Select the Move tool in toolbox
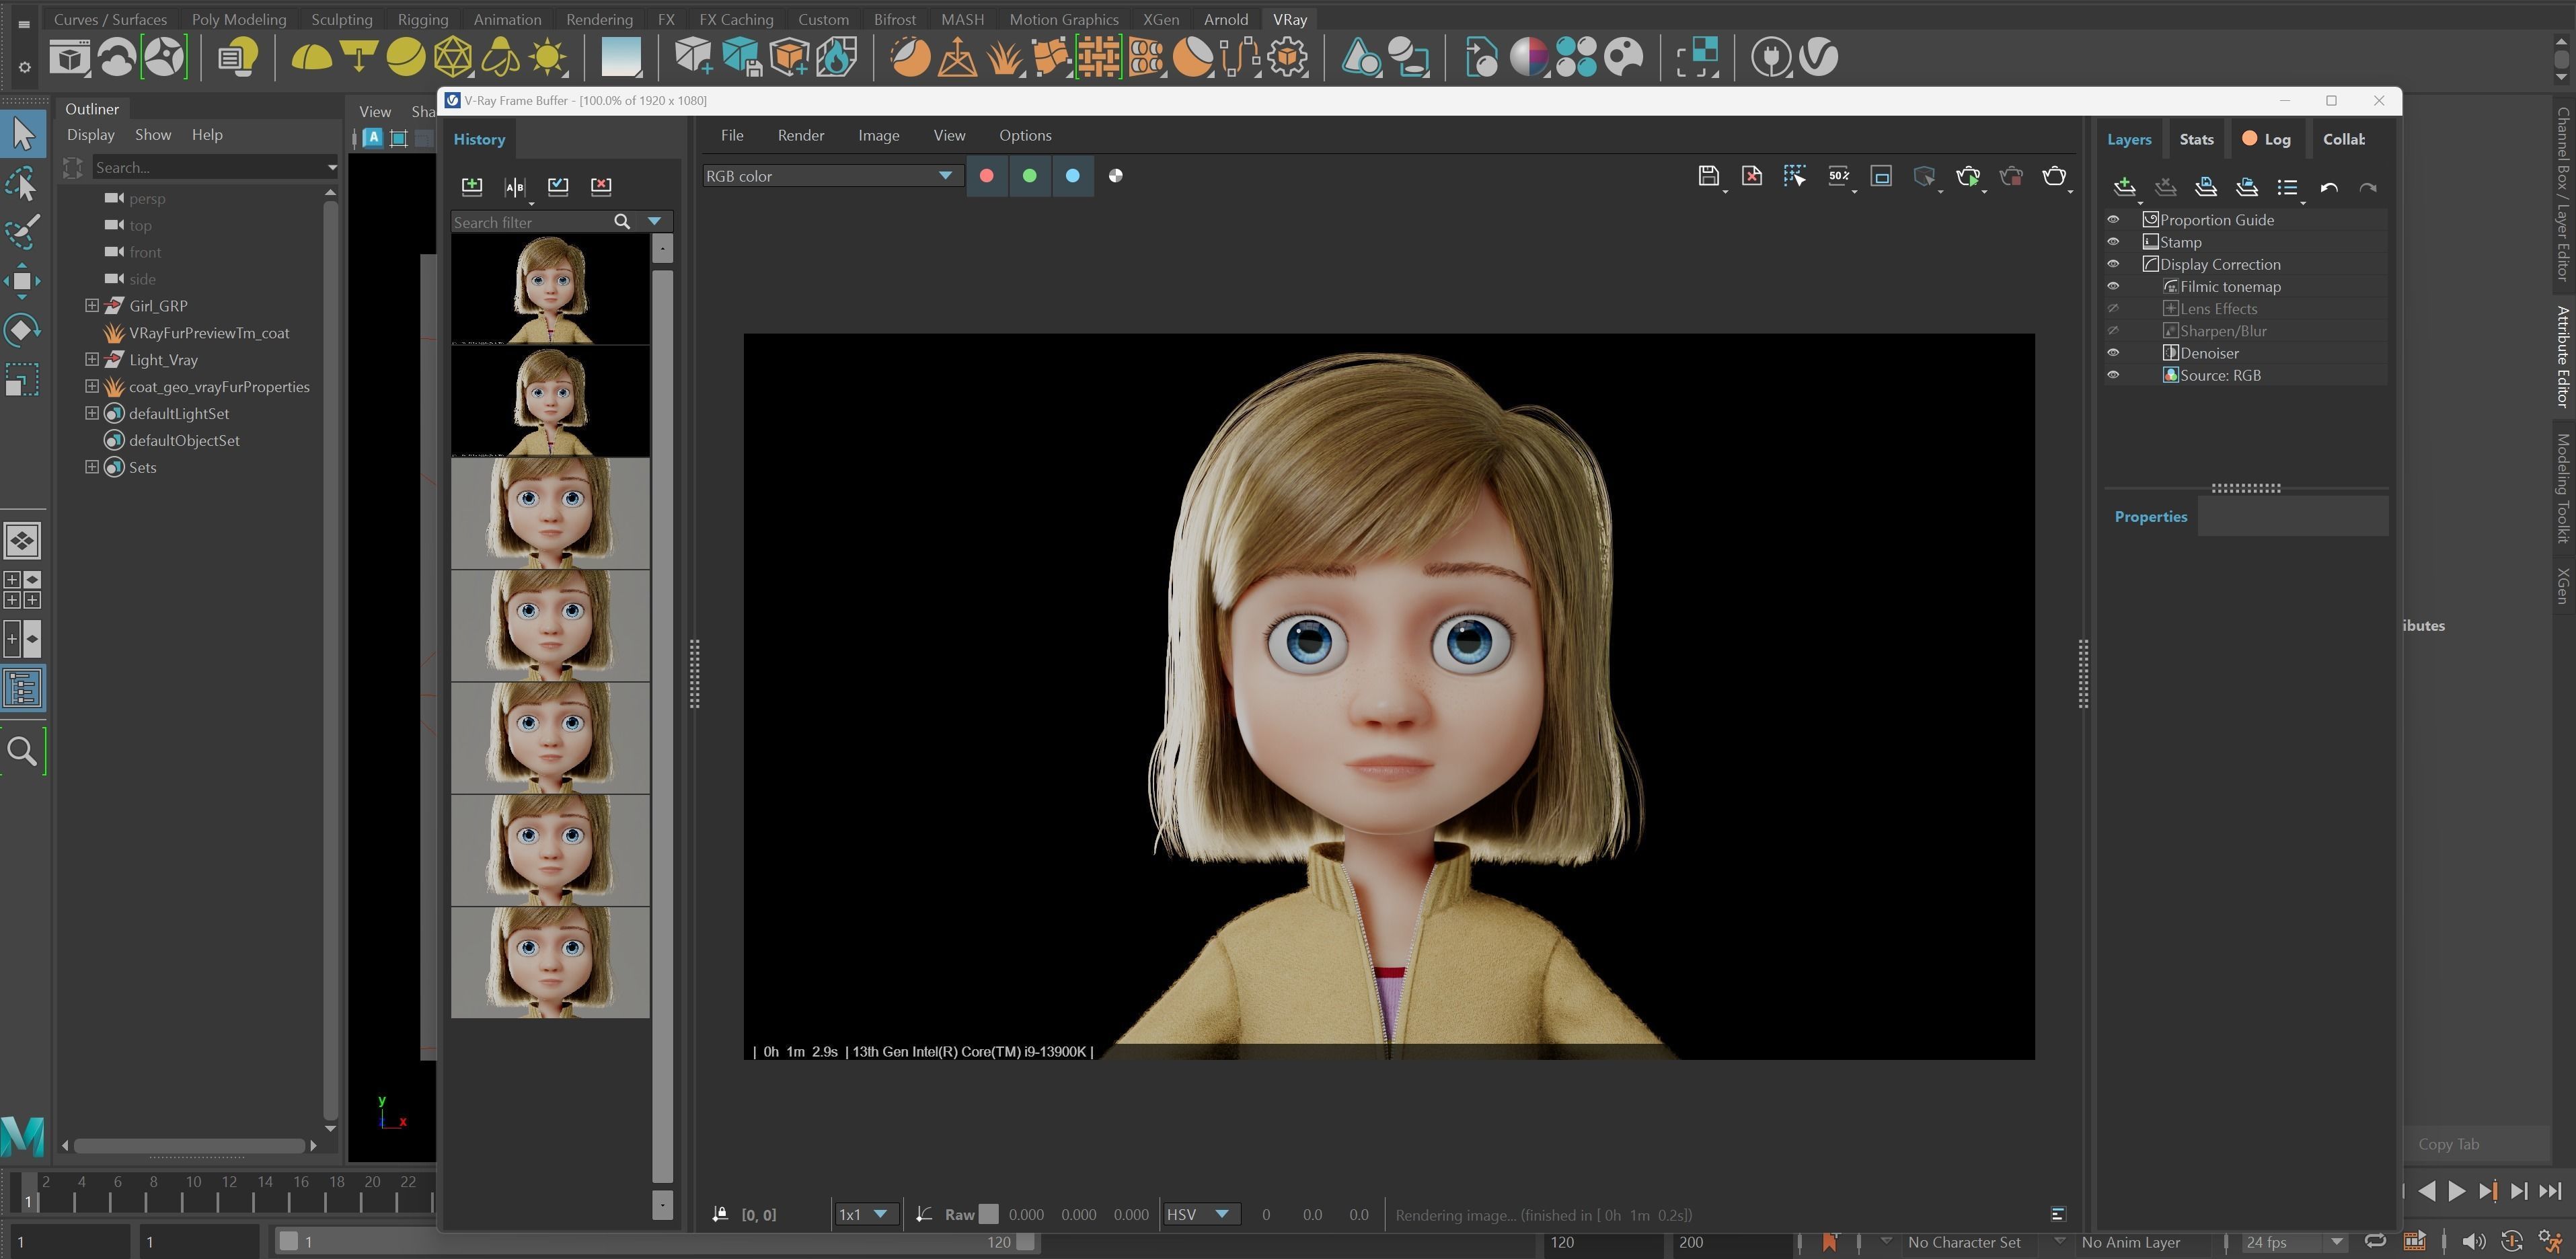 22,281
